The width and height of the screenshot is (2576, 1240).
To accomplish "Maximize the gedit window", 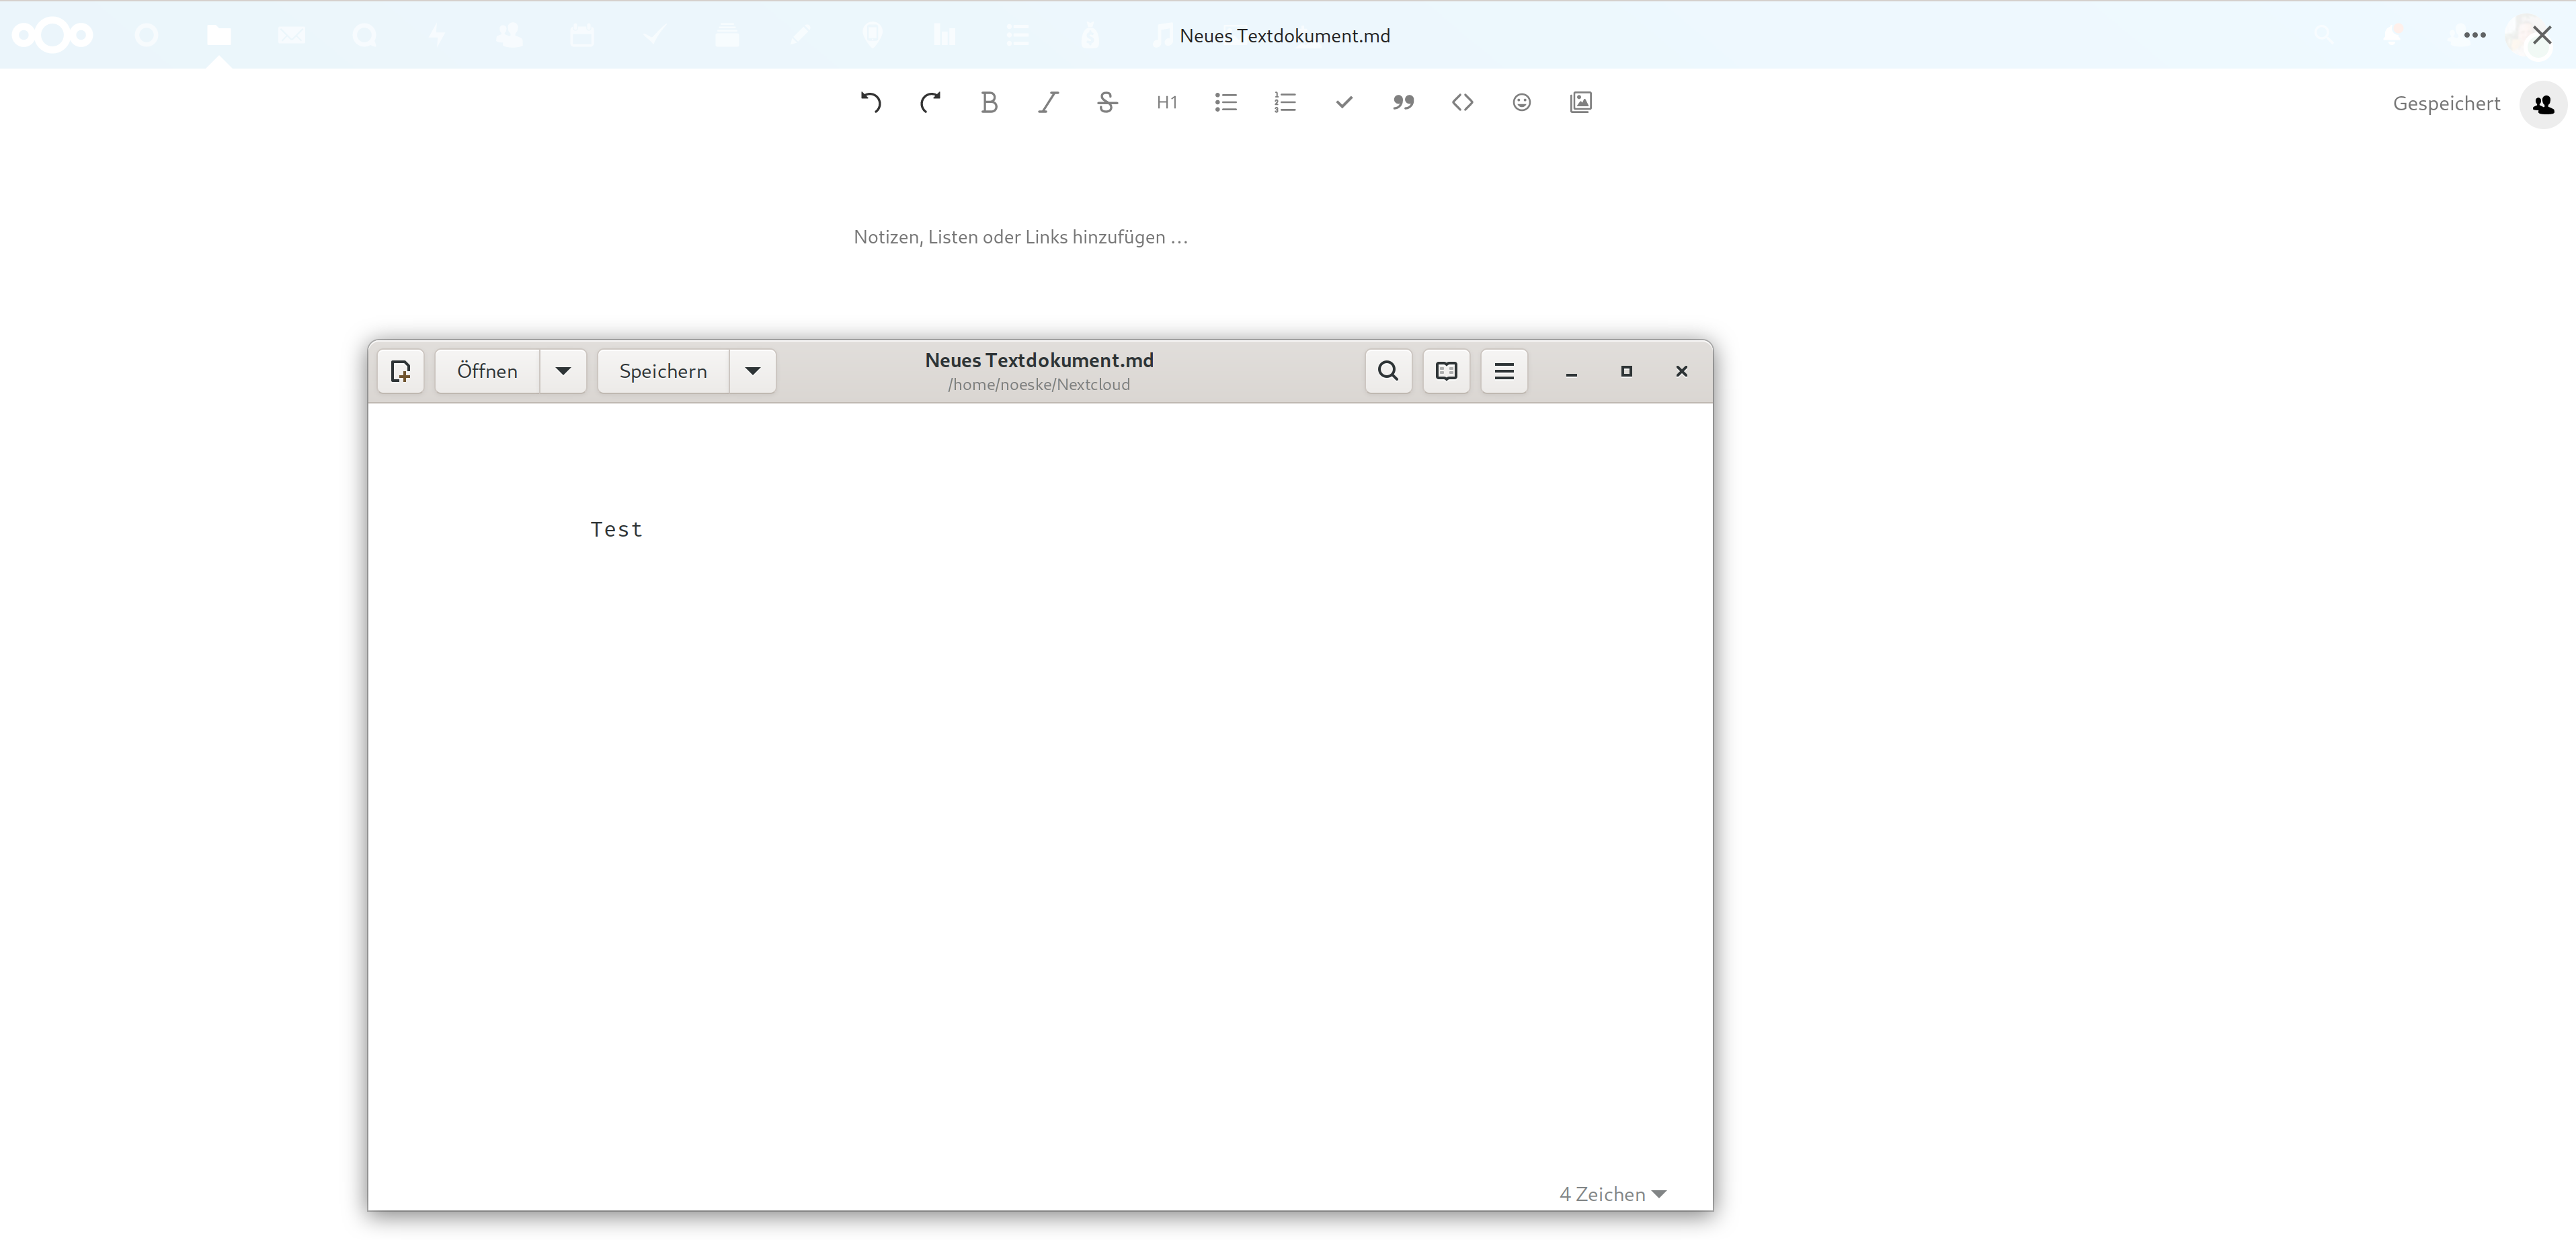I will 1626,371.
